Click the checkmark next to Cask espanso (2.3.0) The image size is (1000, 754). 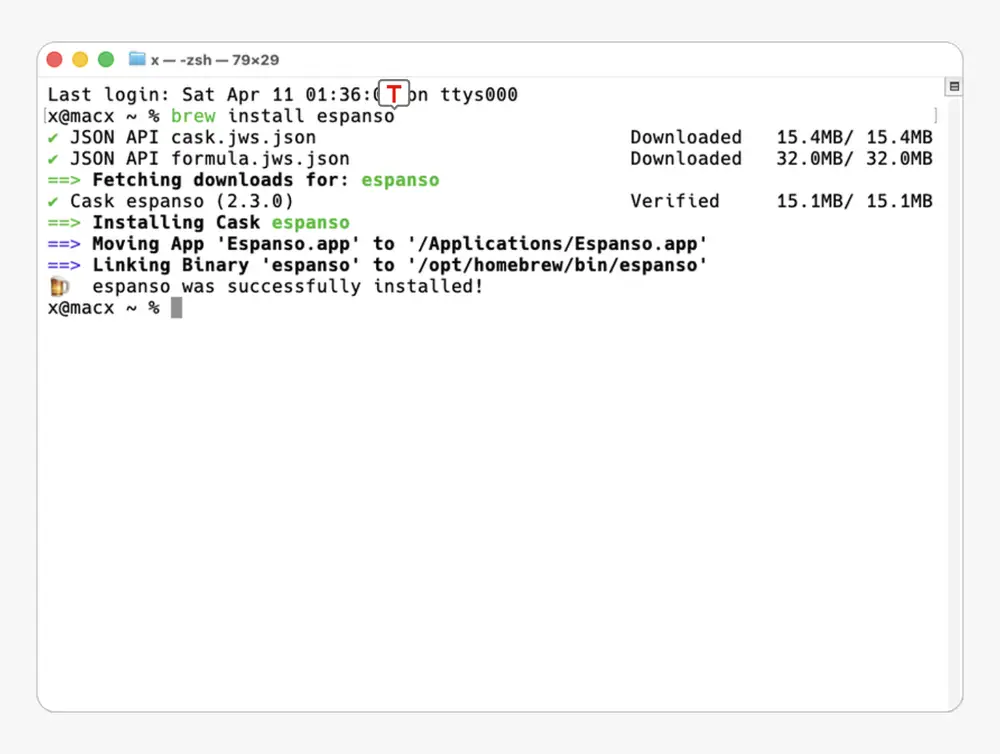pyautogui.click(x=53, y=202)
